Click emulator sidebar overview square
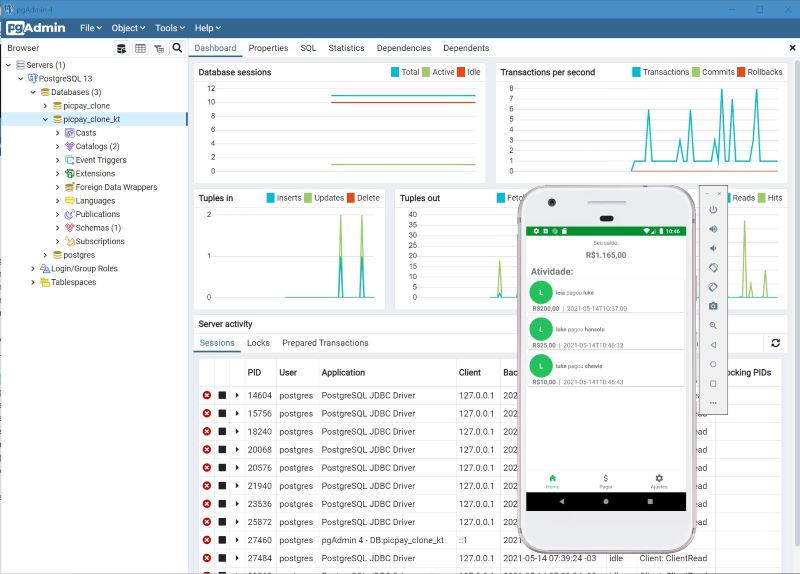 tap(713, 384)
